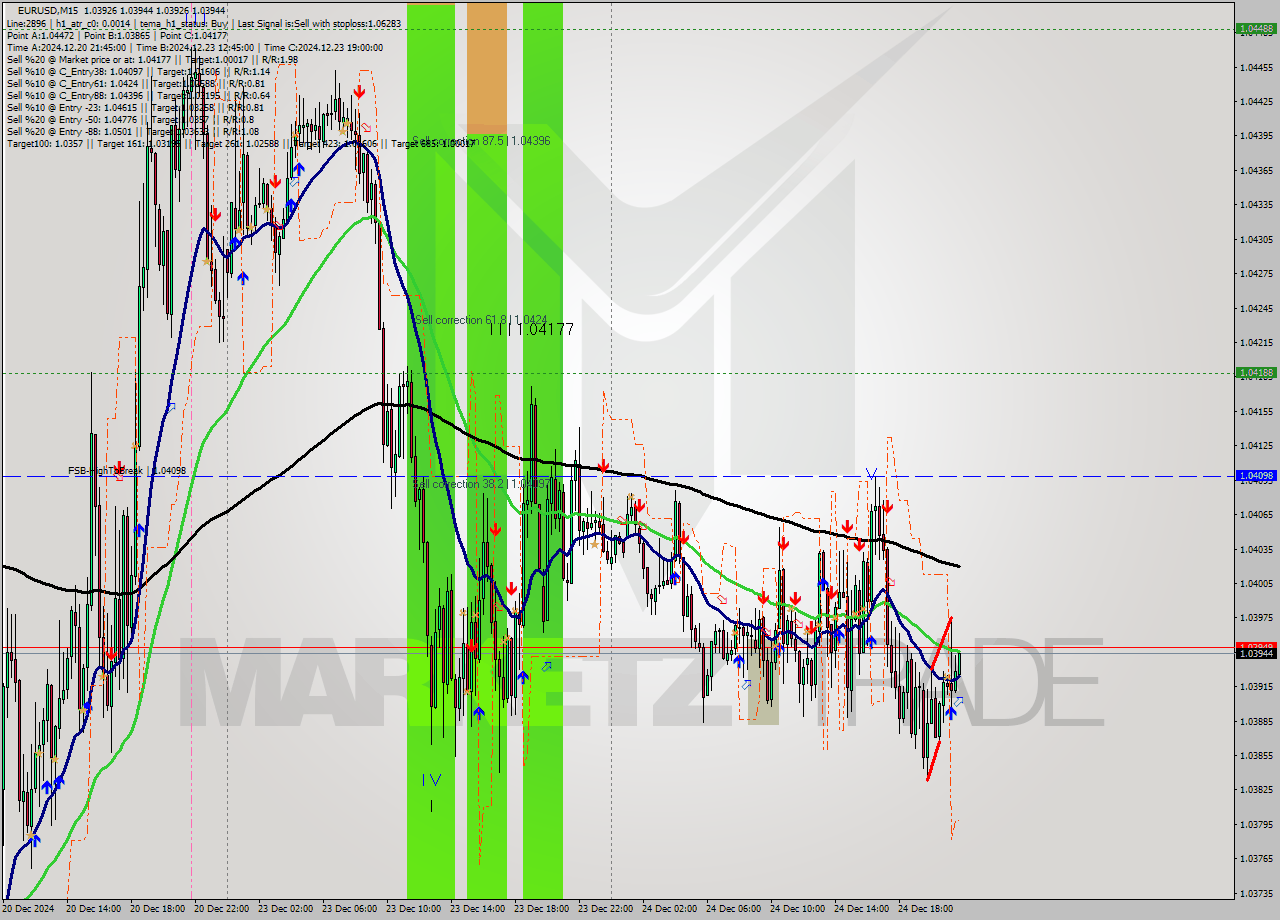Click the 1.04215 price axis label
Image resolution: width=1280 pixels, height=920 pixels.
(x=1256, y=342)
